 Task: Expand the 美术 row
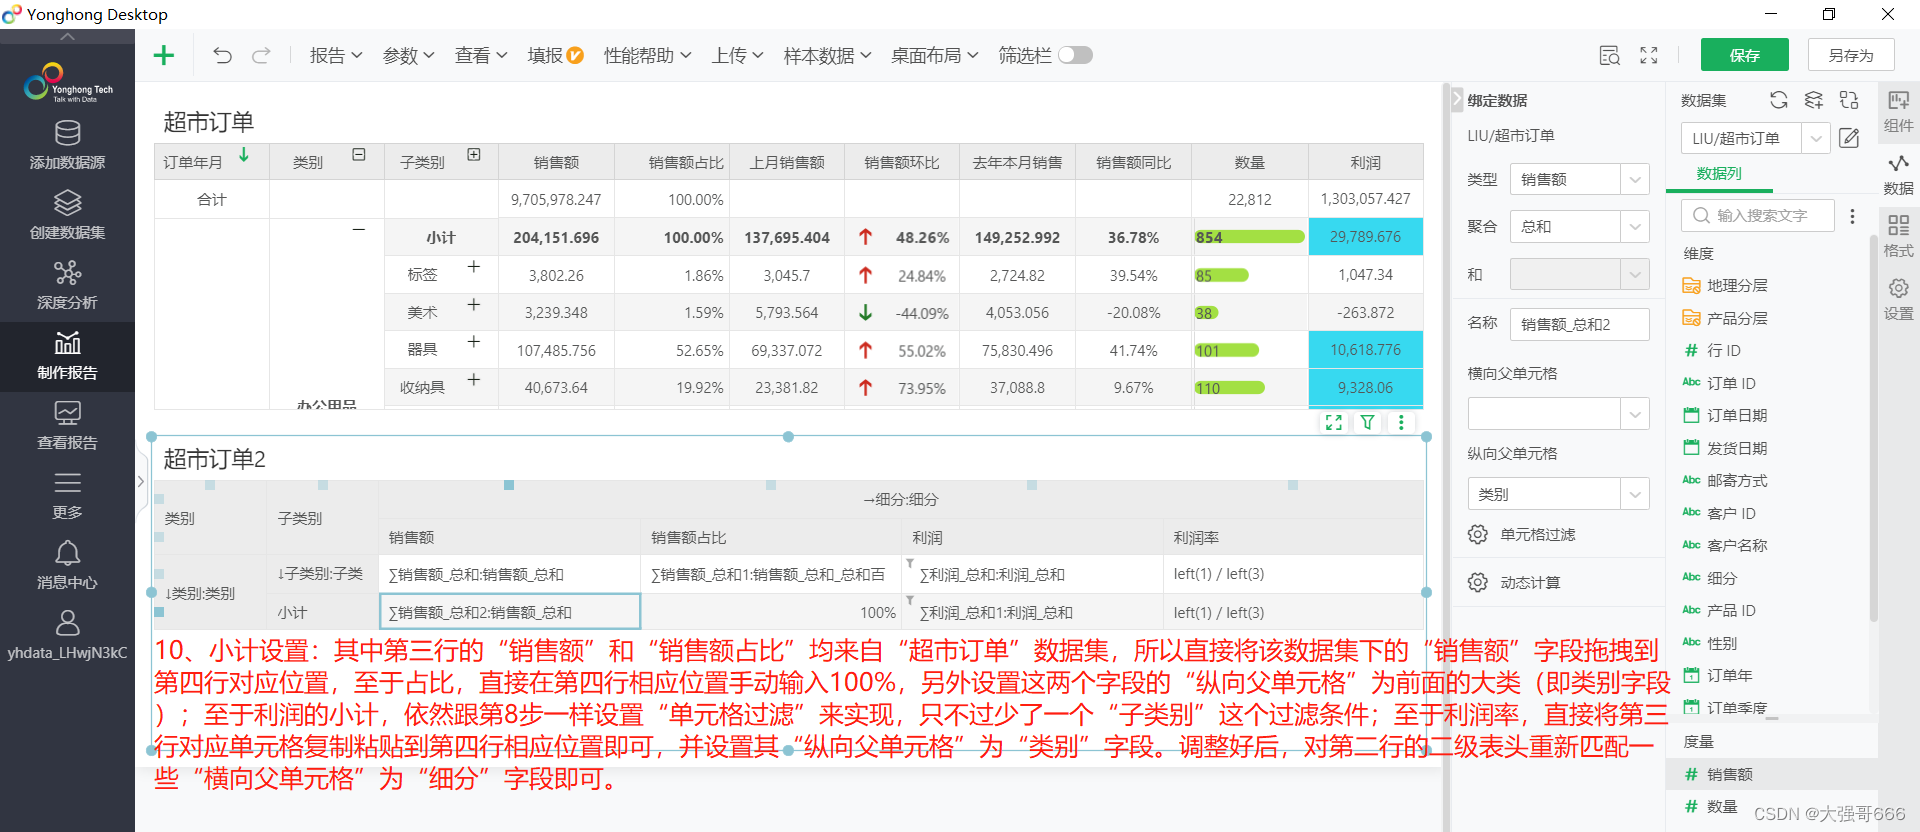tap(474, 304)
